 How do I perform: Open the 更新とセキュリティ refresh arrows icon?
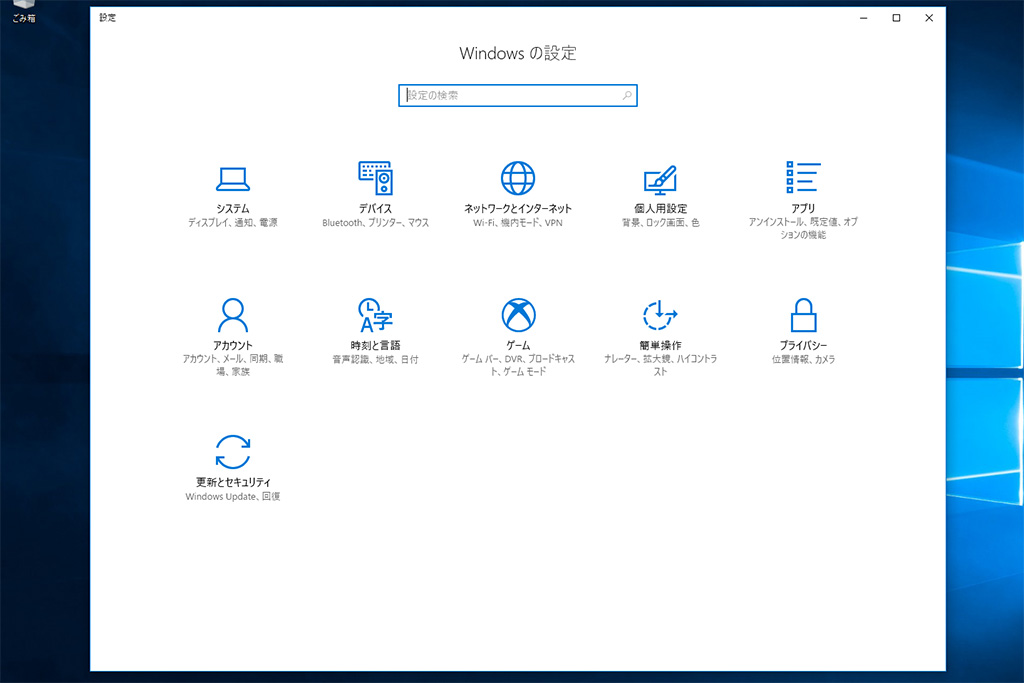(x=232, y=452)
